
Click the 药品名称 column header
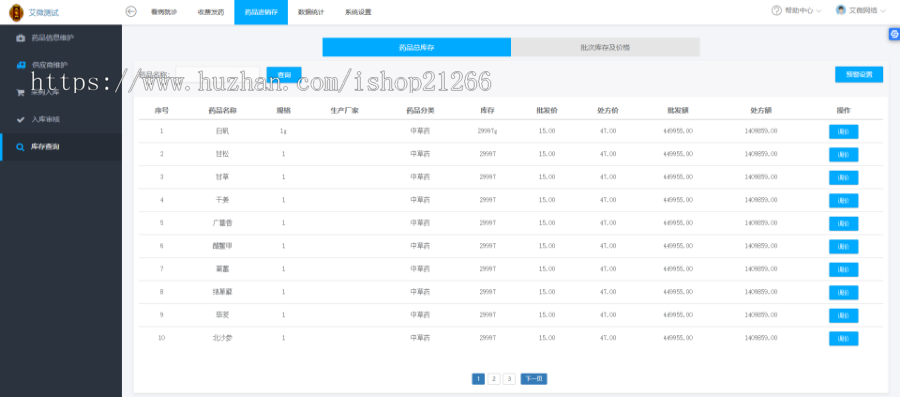222,110
